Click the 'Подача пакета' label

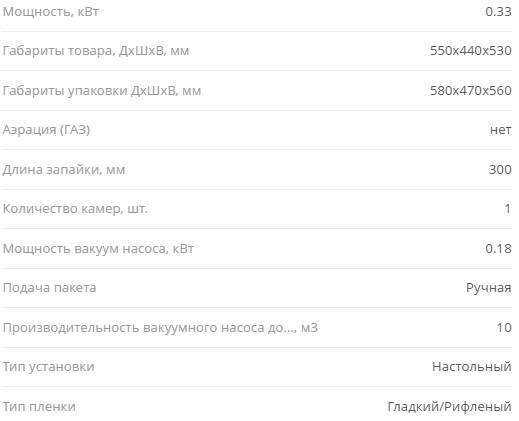click(x=49, y=288)
